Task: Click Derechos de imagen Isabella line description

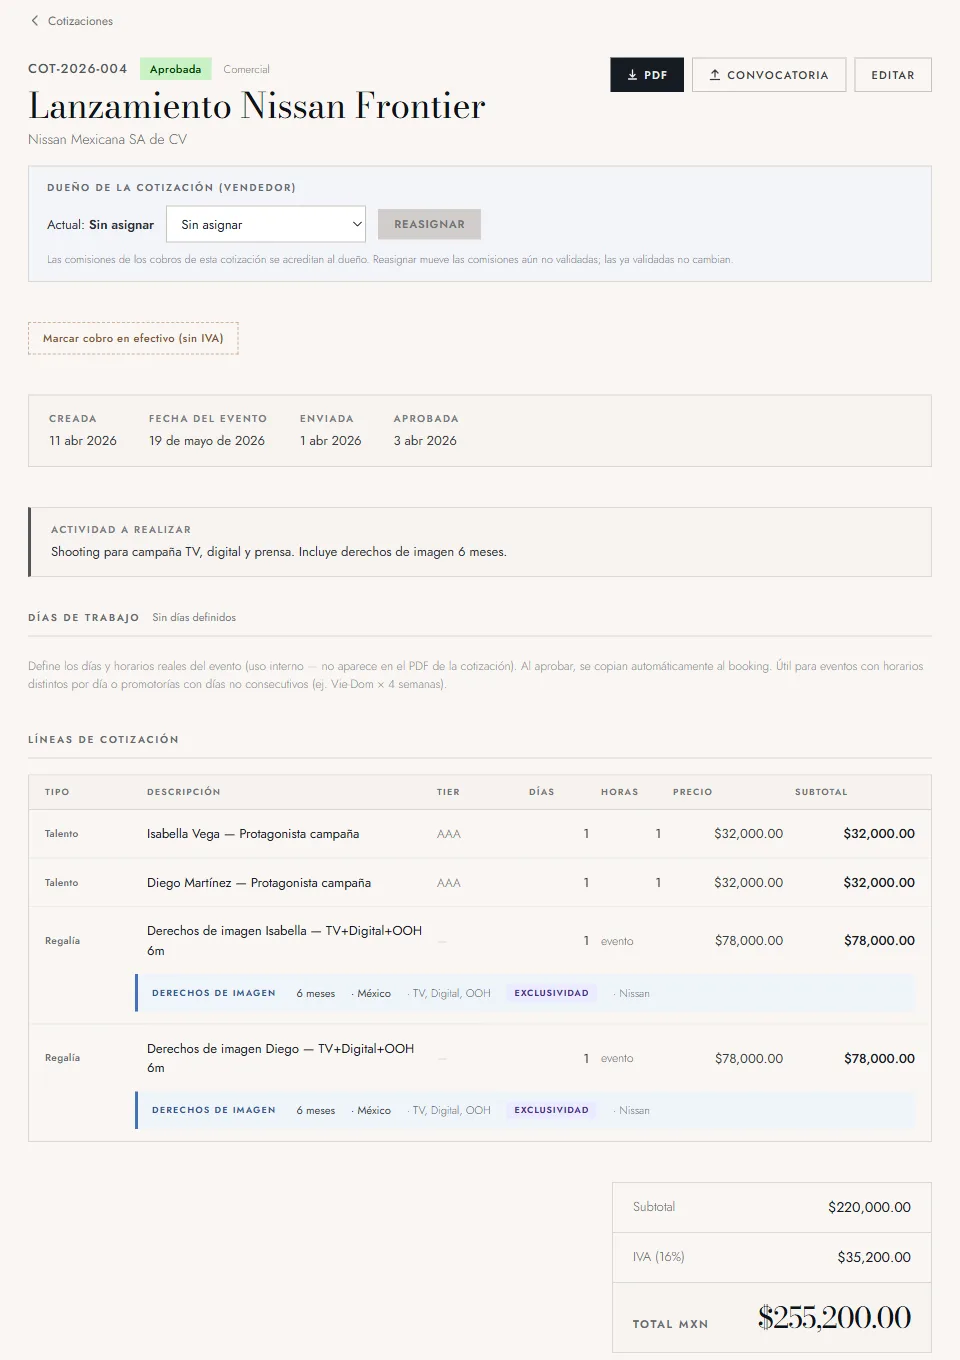Action: click(284, 940)
